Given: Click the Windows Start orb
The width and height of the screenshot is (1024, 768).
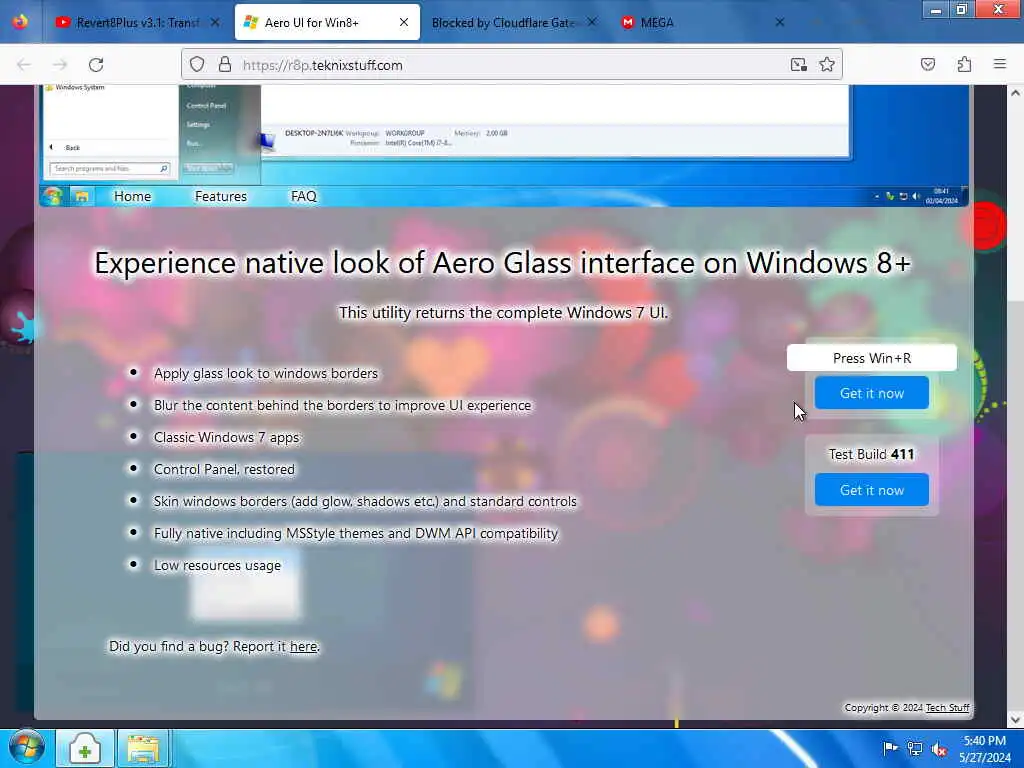Looking at the screenshot, I should point(26,748).
